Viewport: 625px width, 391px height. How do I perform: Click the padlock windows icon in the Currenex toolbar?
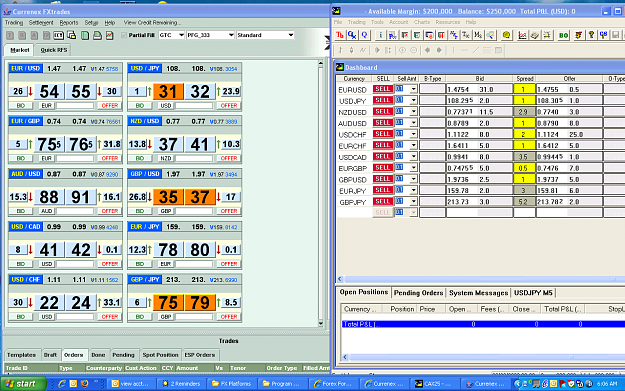click(x=72, y=35)
